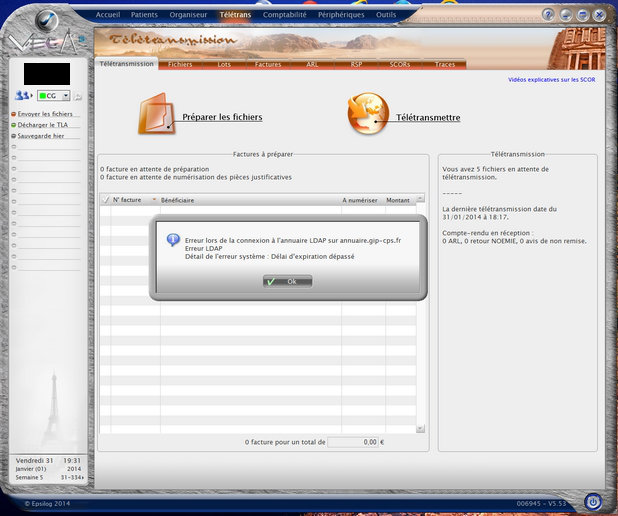Open Vidéos explicatives sur les SCOR link
Viewport: 618px width, 516px height.
(551, 80)
